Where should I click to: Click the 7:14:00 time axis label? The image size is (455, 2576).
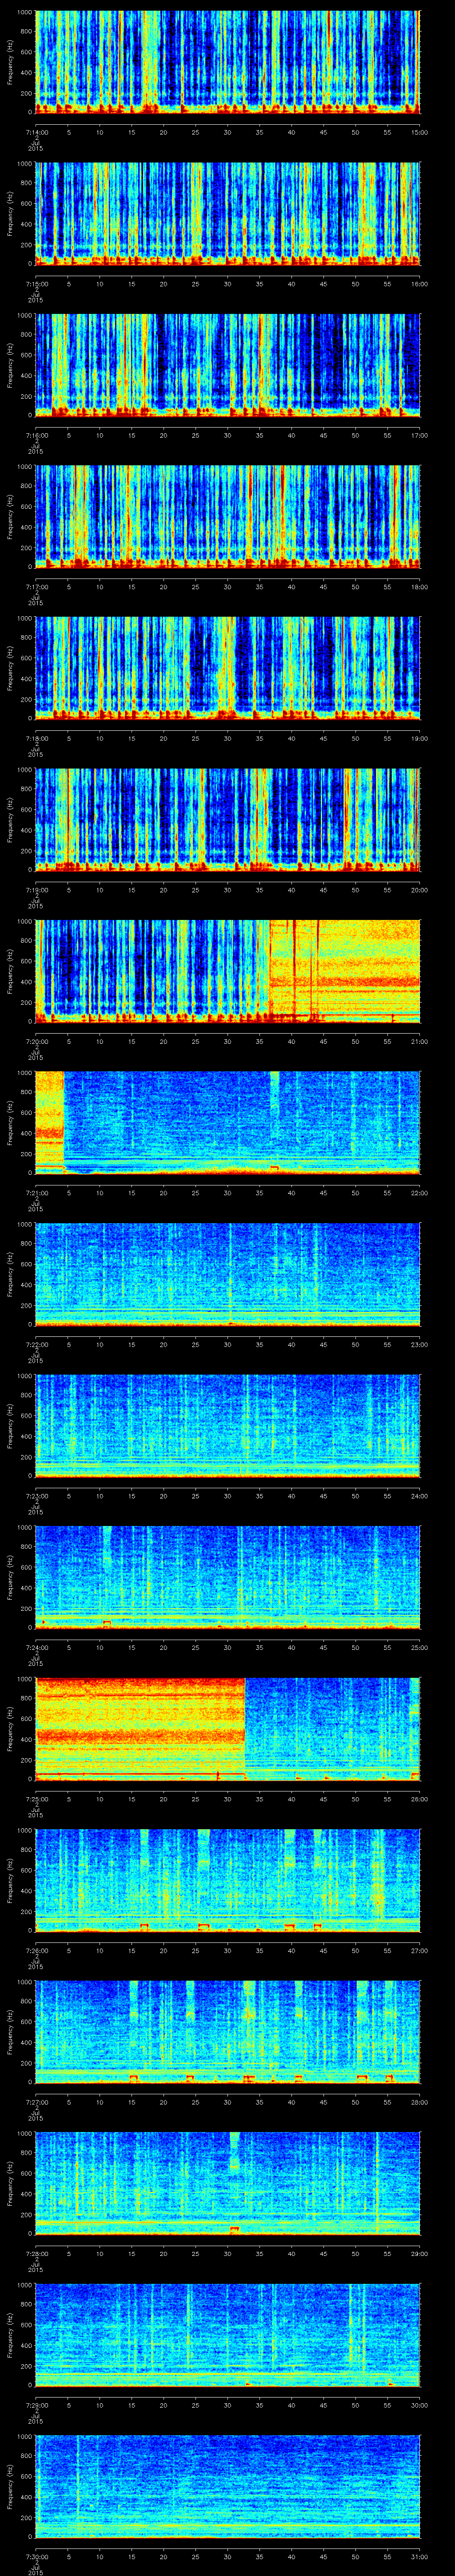point(37,132)
